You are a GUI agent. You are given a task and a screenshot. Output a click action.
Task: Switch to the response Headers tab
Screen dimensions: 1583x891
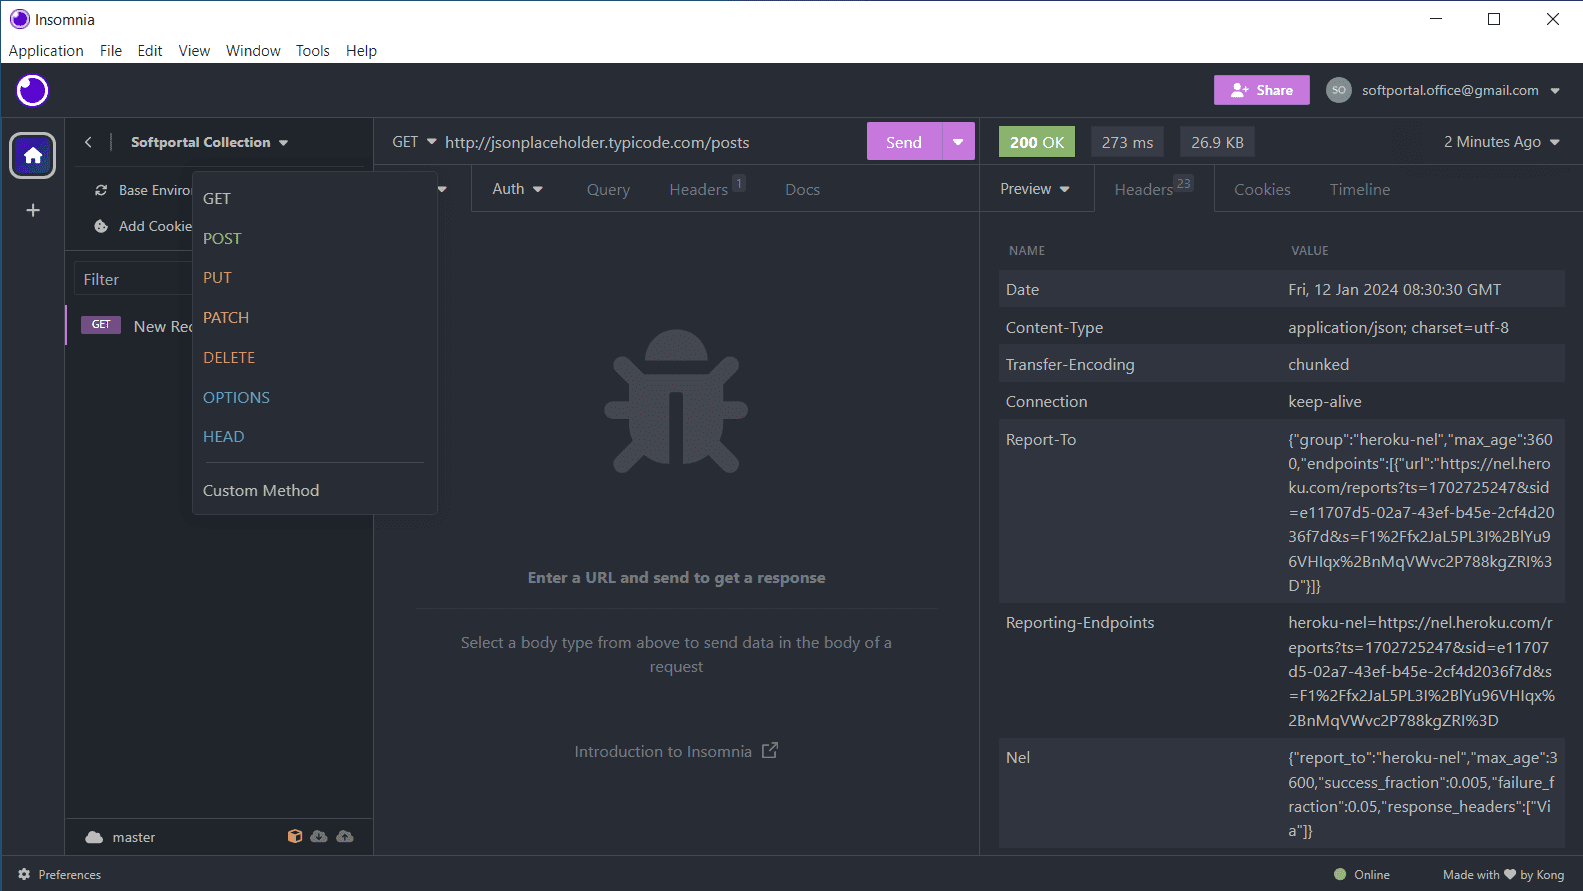tap(1153, 187)
